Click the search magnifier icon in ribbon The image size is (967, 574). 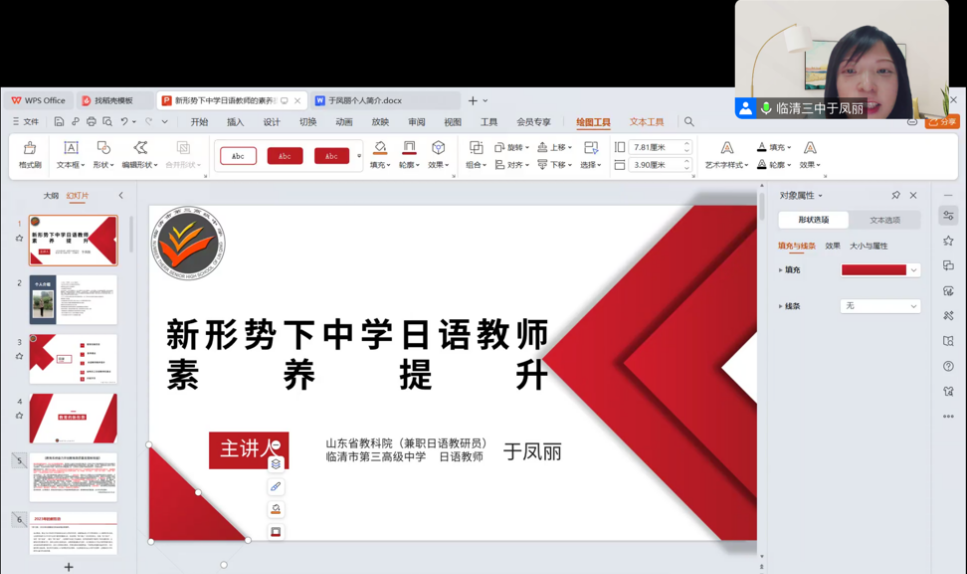(x=689, y=122)
